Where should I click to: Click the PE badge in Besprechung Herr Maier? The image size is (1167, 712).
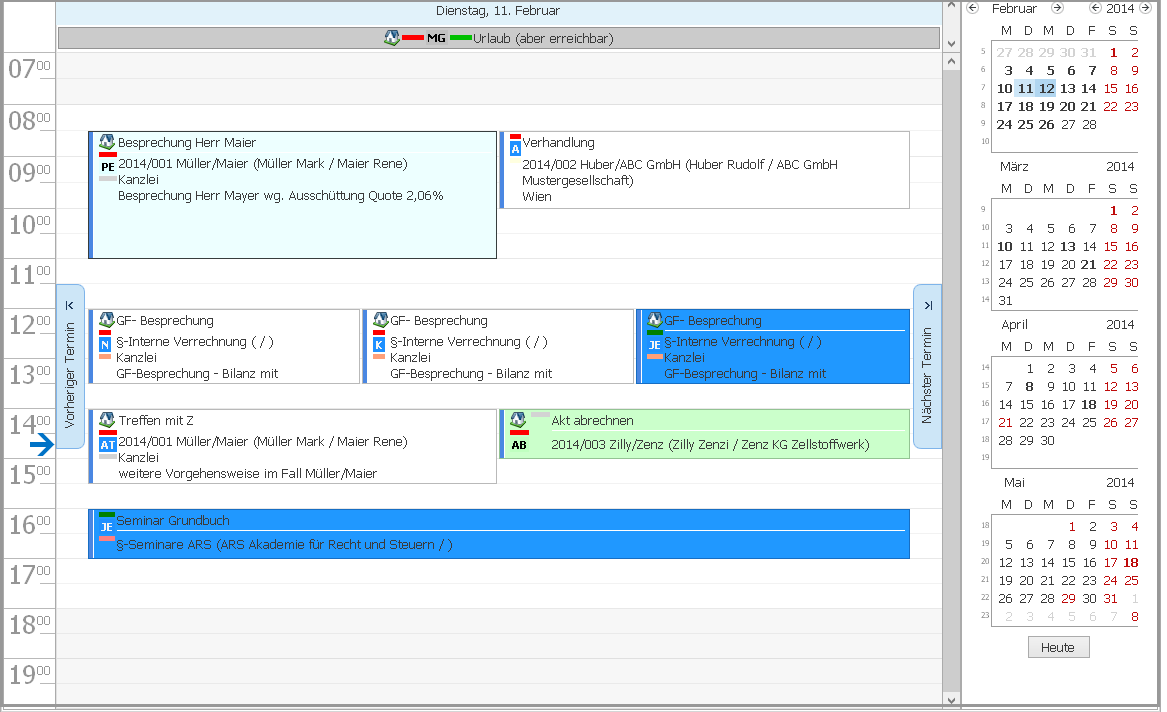[x=107, y=167]
